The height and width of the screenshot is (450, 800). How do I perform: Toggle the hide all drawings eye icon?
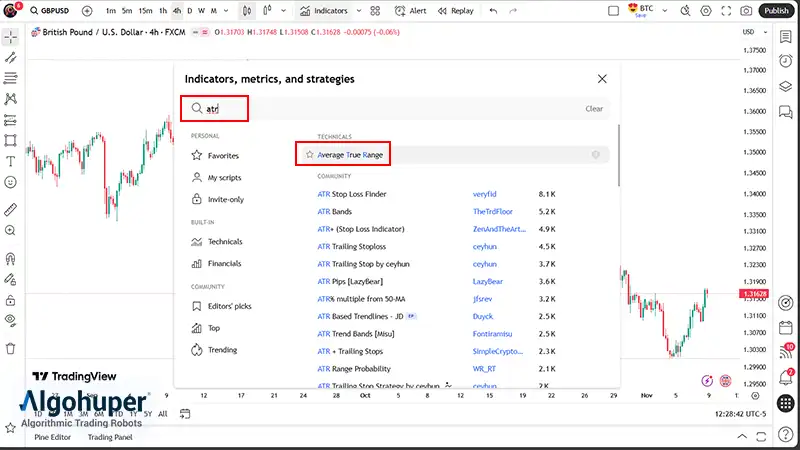(x=10, y=319)
